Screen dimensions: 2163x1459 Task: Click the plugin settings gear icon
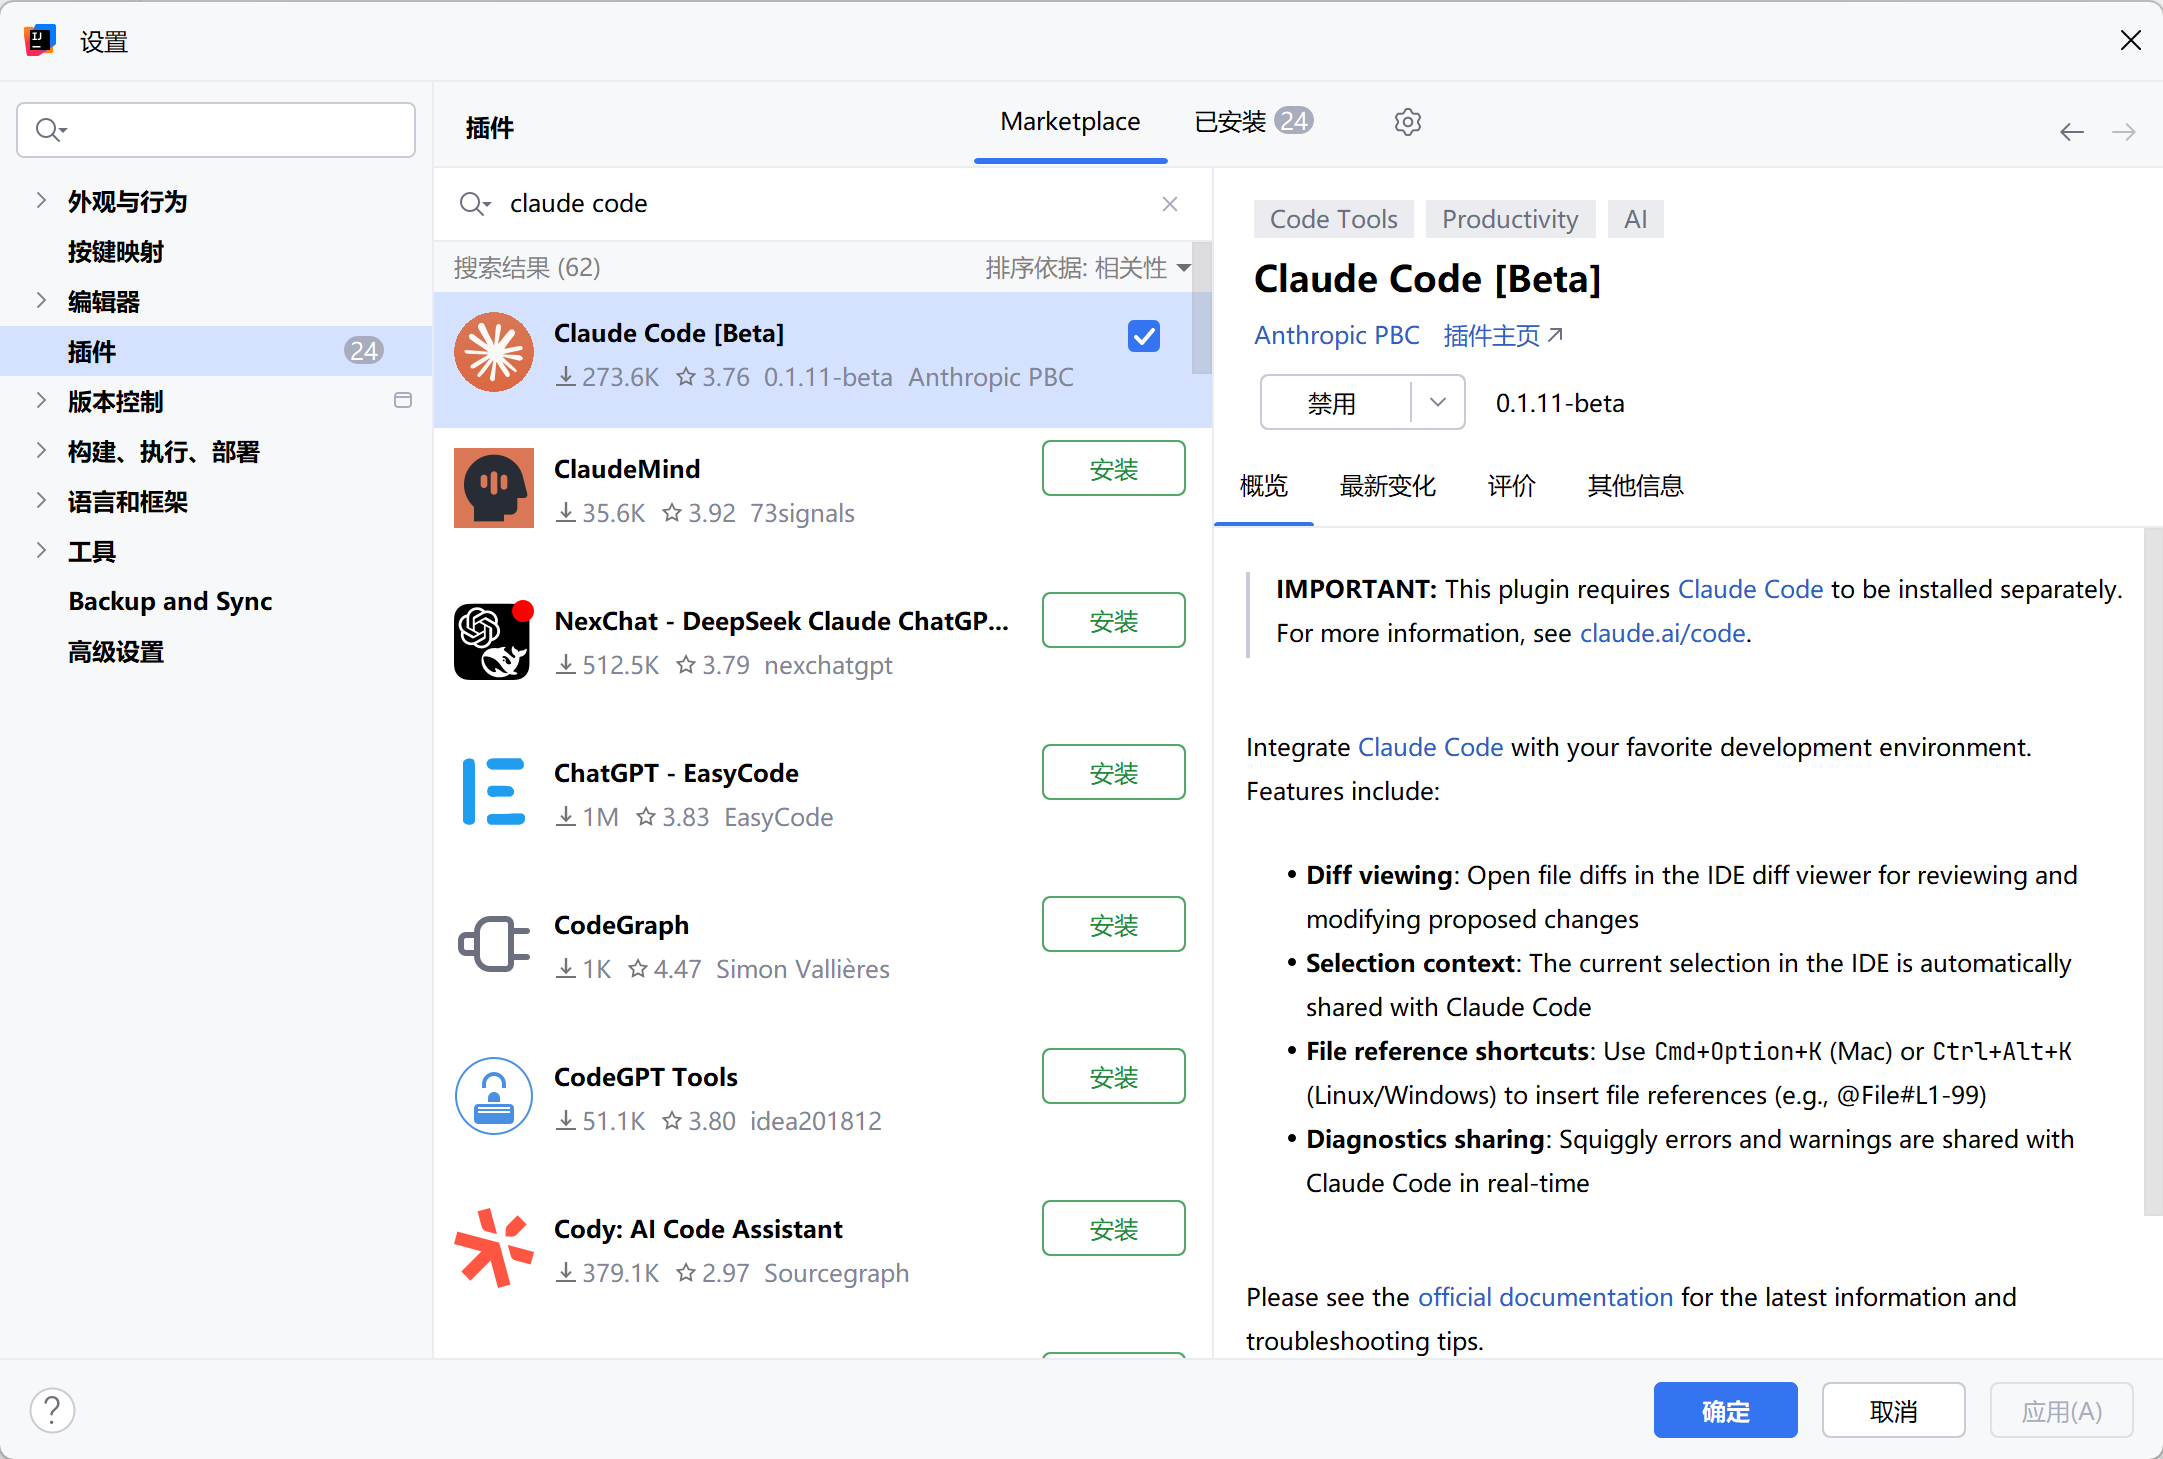click(1407, 122)
